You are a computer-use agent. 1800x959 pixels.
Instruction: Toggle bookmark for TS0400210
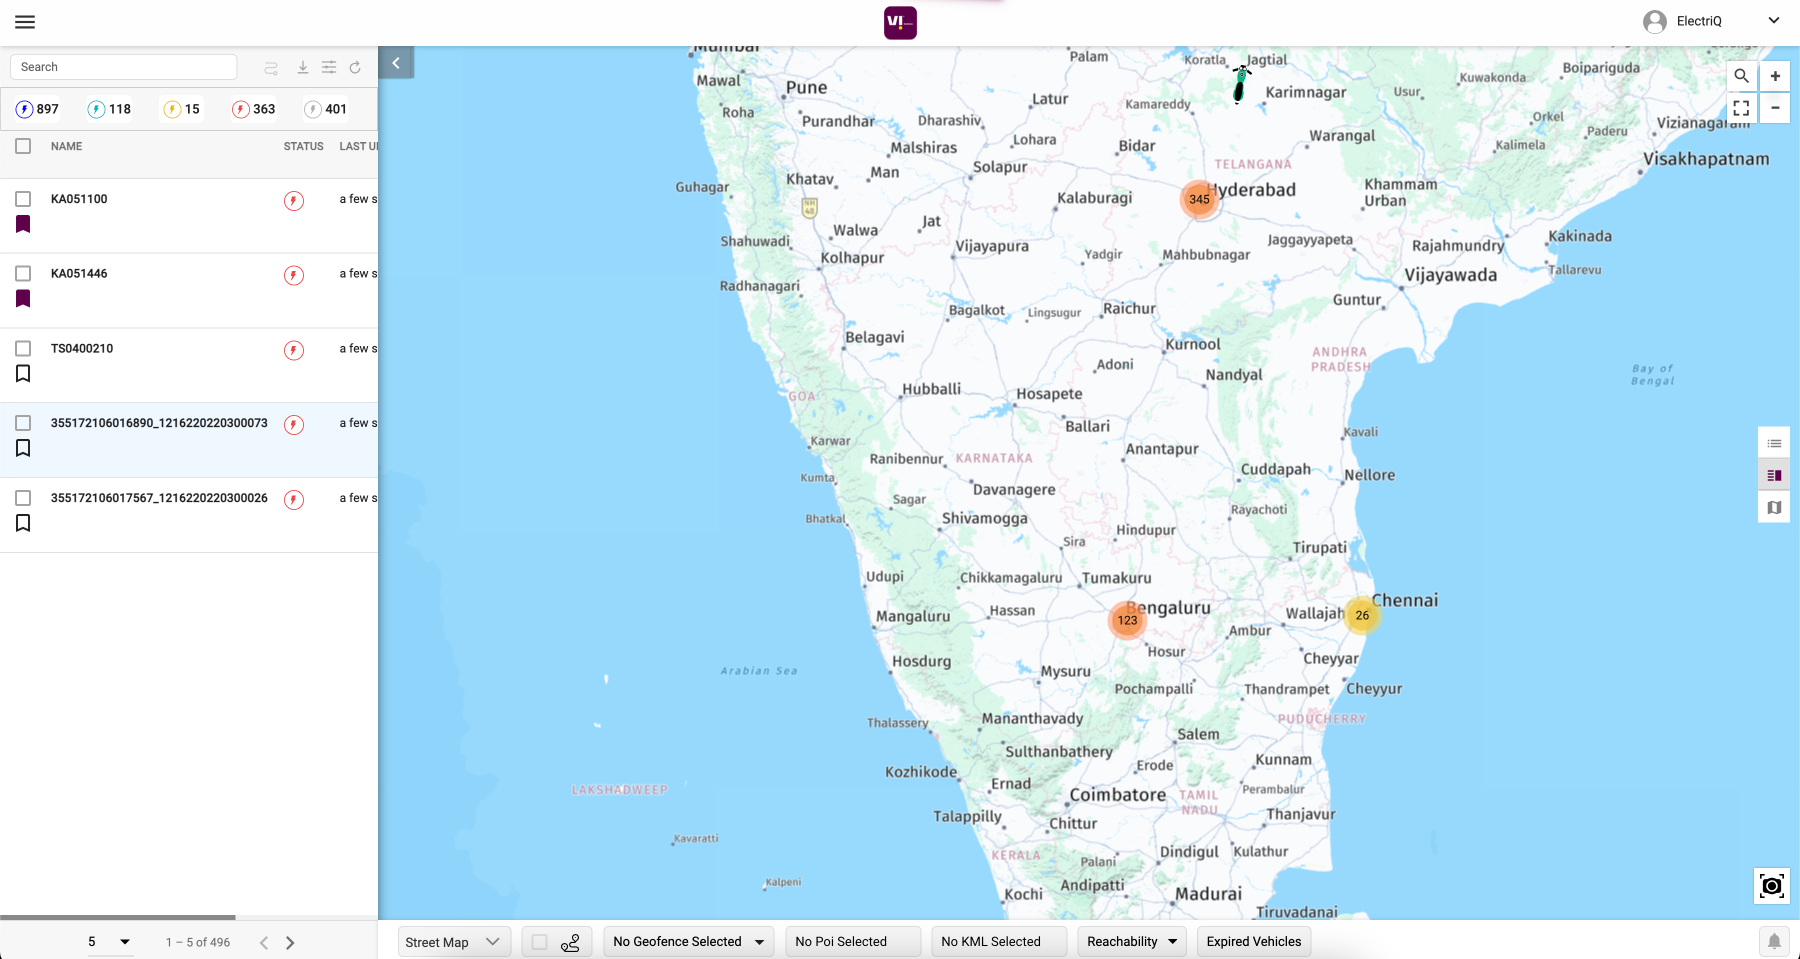coord(23,373)
